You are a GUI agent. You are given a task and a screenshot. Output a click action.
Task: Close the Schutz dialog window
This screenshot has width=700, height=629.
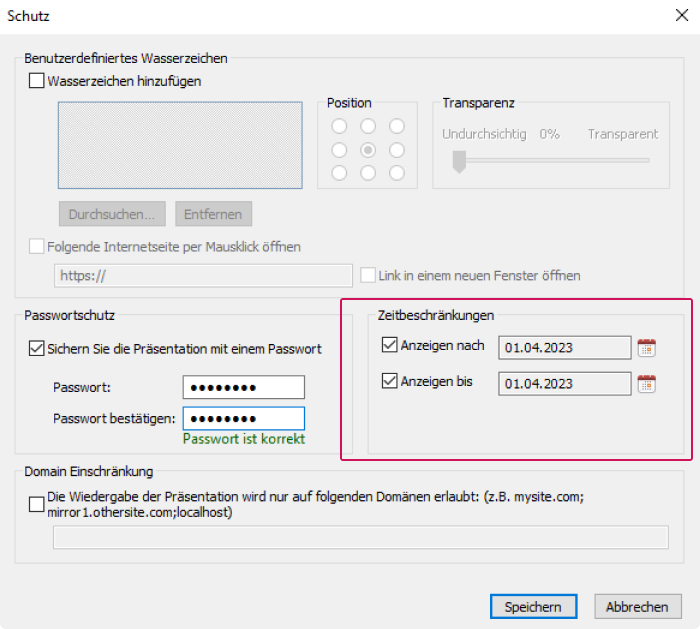click(682, 16)
